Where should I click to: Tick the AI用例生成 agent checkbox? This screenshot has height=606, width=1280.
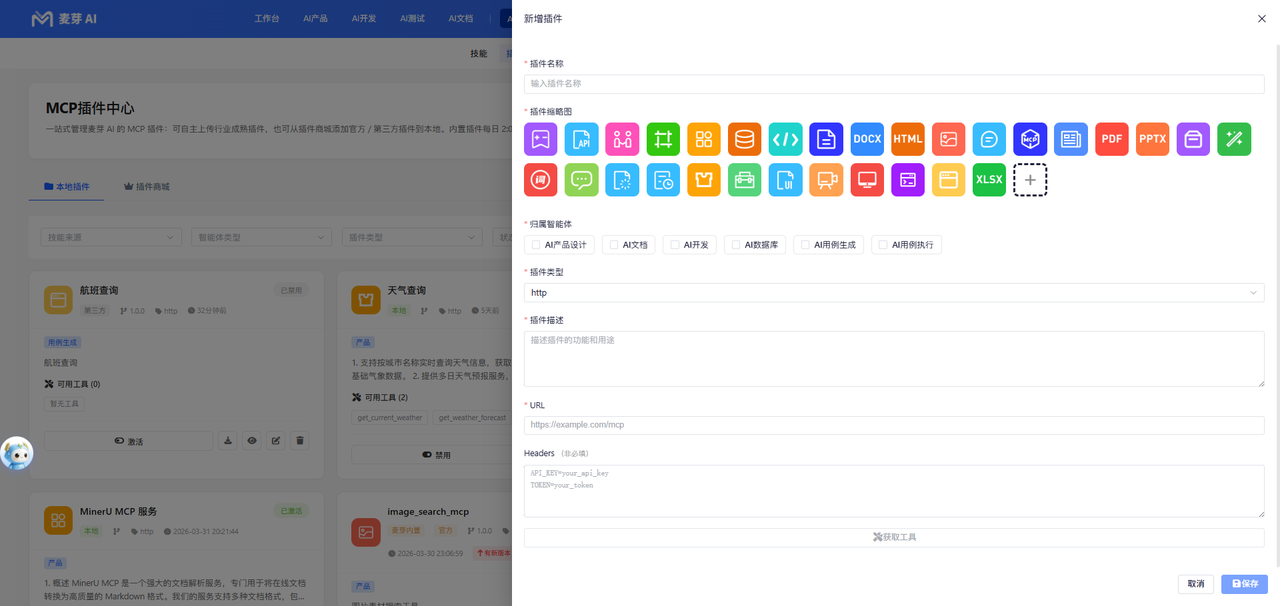[806, 245]
